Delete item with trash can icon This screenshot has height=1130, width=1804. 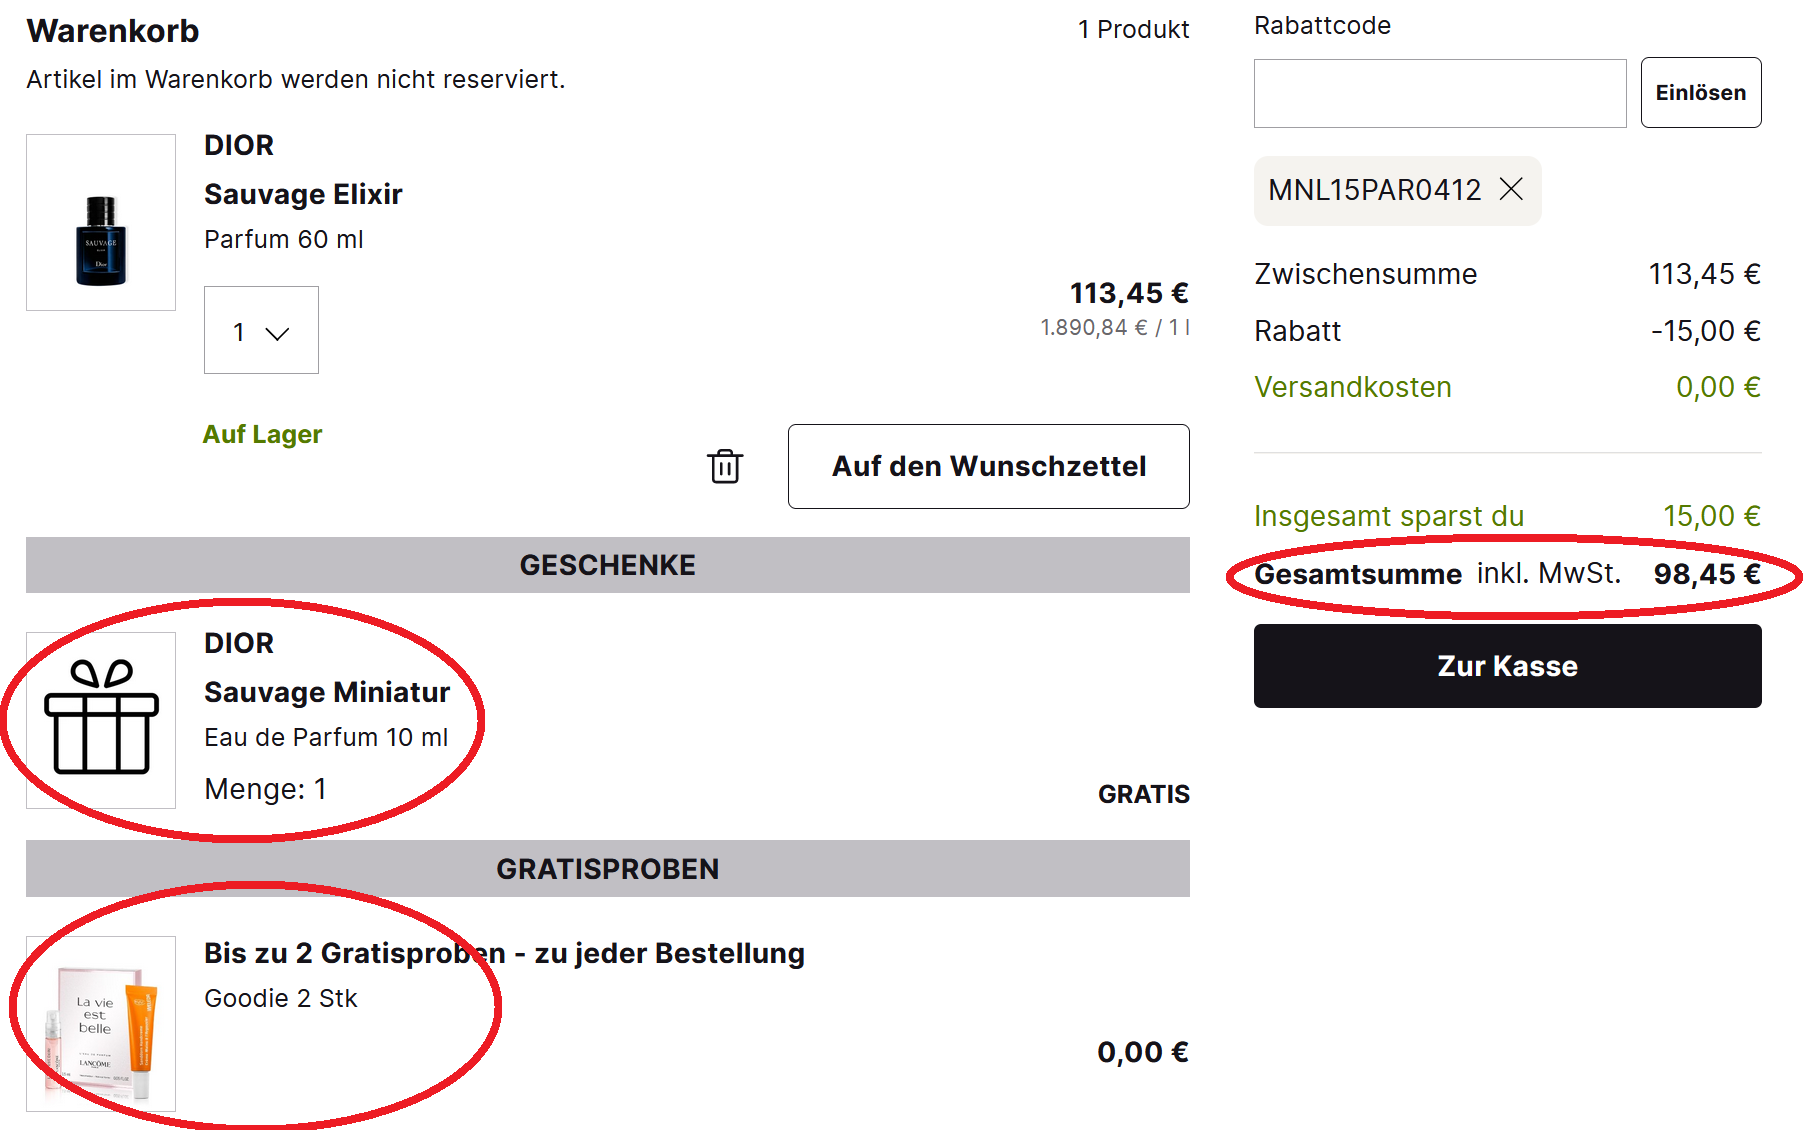point(725,466)
